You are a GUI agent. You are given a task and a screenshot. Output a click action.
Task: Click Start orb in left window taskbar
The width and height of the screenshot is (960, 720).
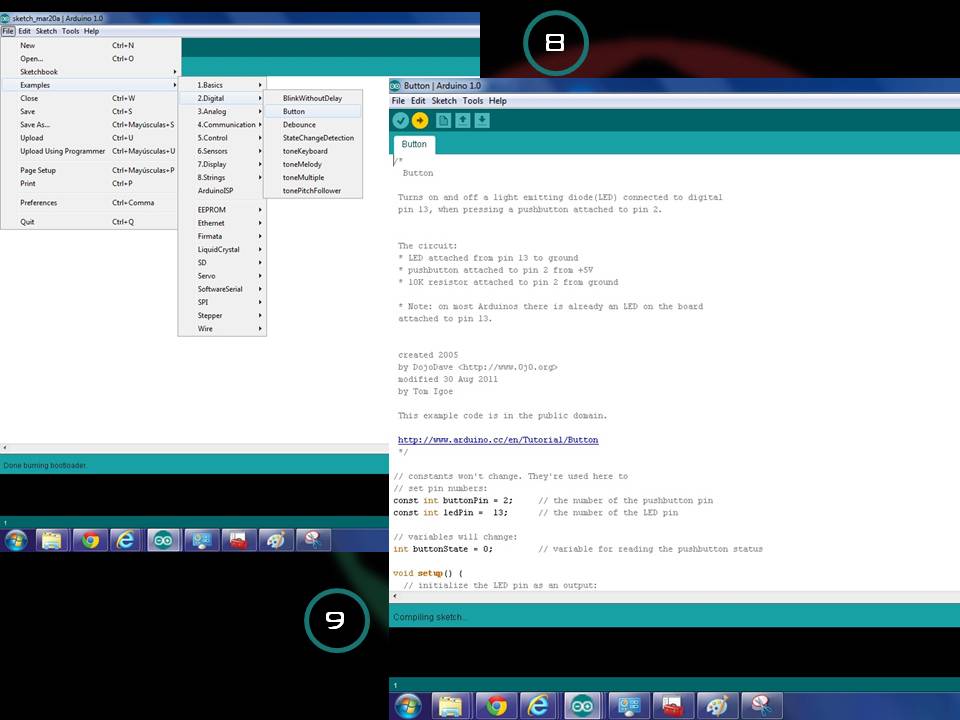coord(17,540)
